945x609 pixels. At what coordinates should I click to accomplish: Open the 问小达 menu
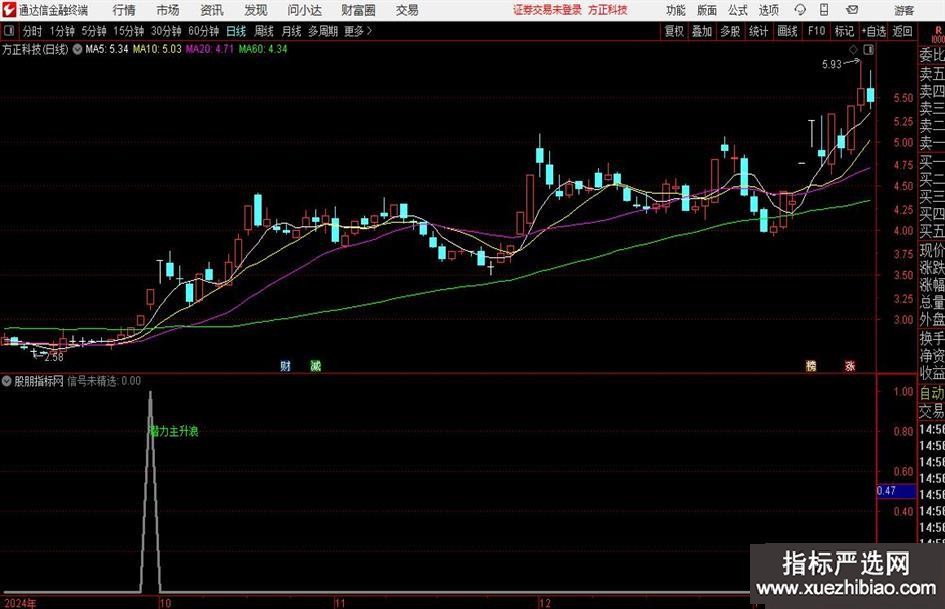coord(304,10)
